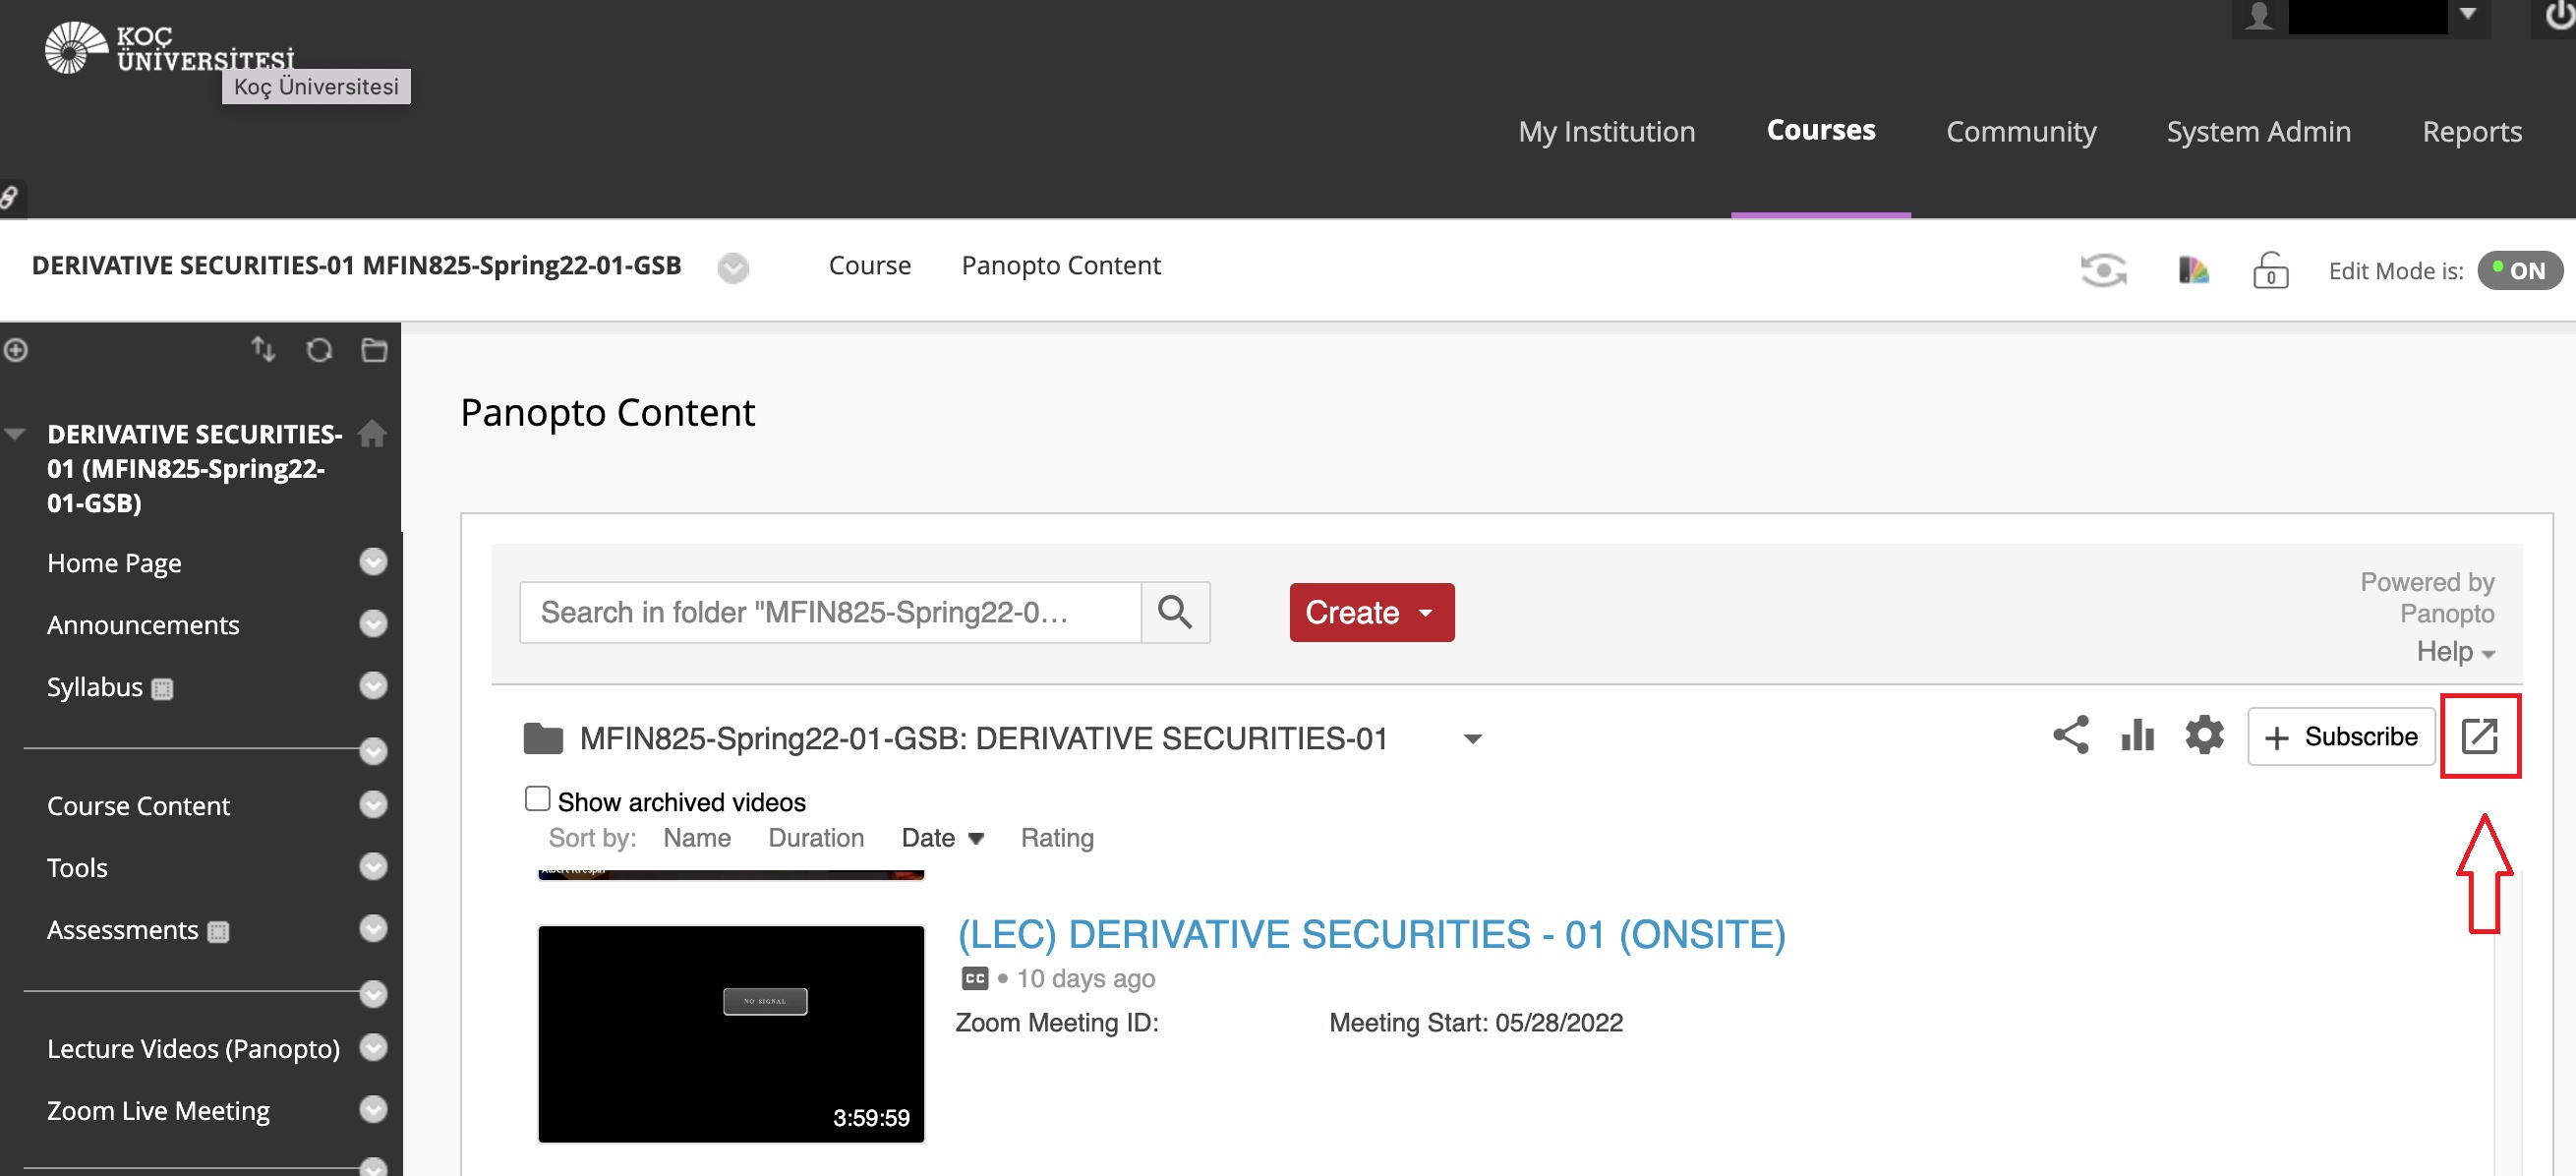Image resolution: width=2576 pixels, height=1176 pixels.
Task: Click the reorder arrows icon in sidebar
Action: pos(263,349)
